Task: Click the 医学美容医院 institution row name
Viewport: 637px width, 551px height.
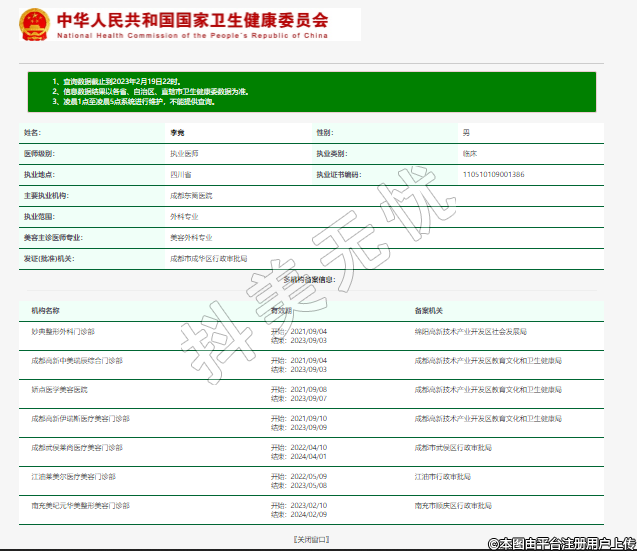Action: 59,390
